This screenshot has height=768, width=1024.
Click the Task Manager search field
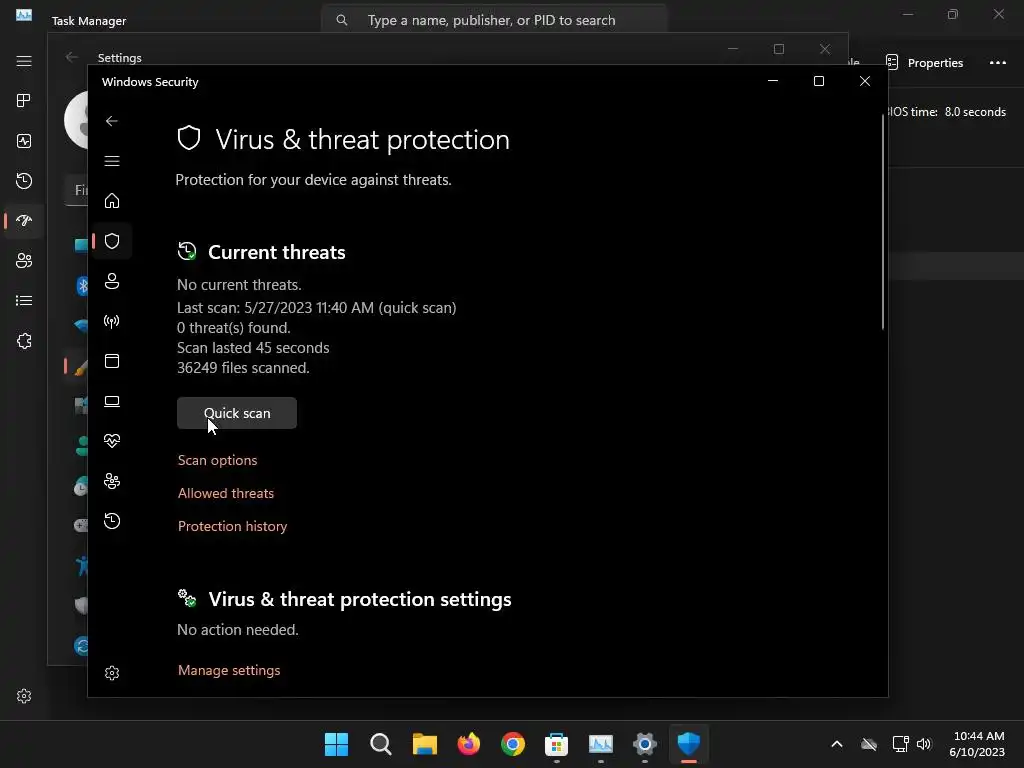(494, 20)
